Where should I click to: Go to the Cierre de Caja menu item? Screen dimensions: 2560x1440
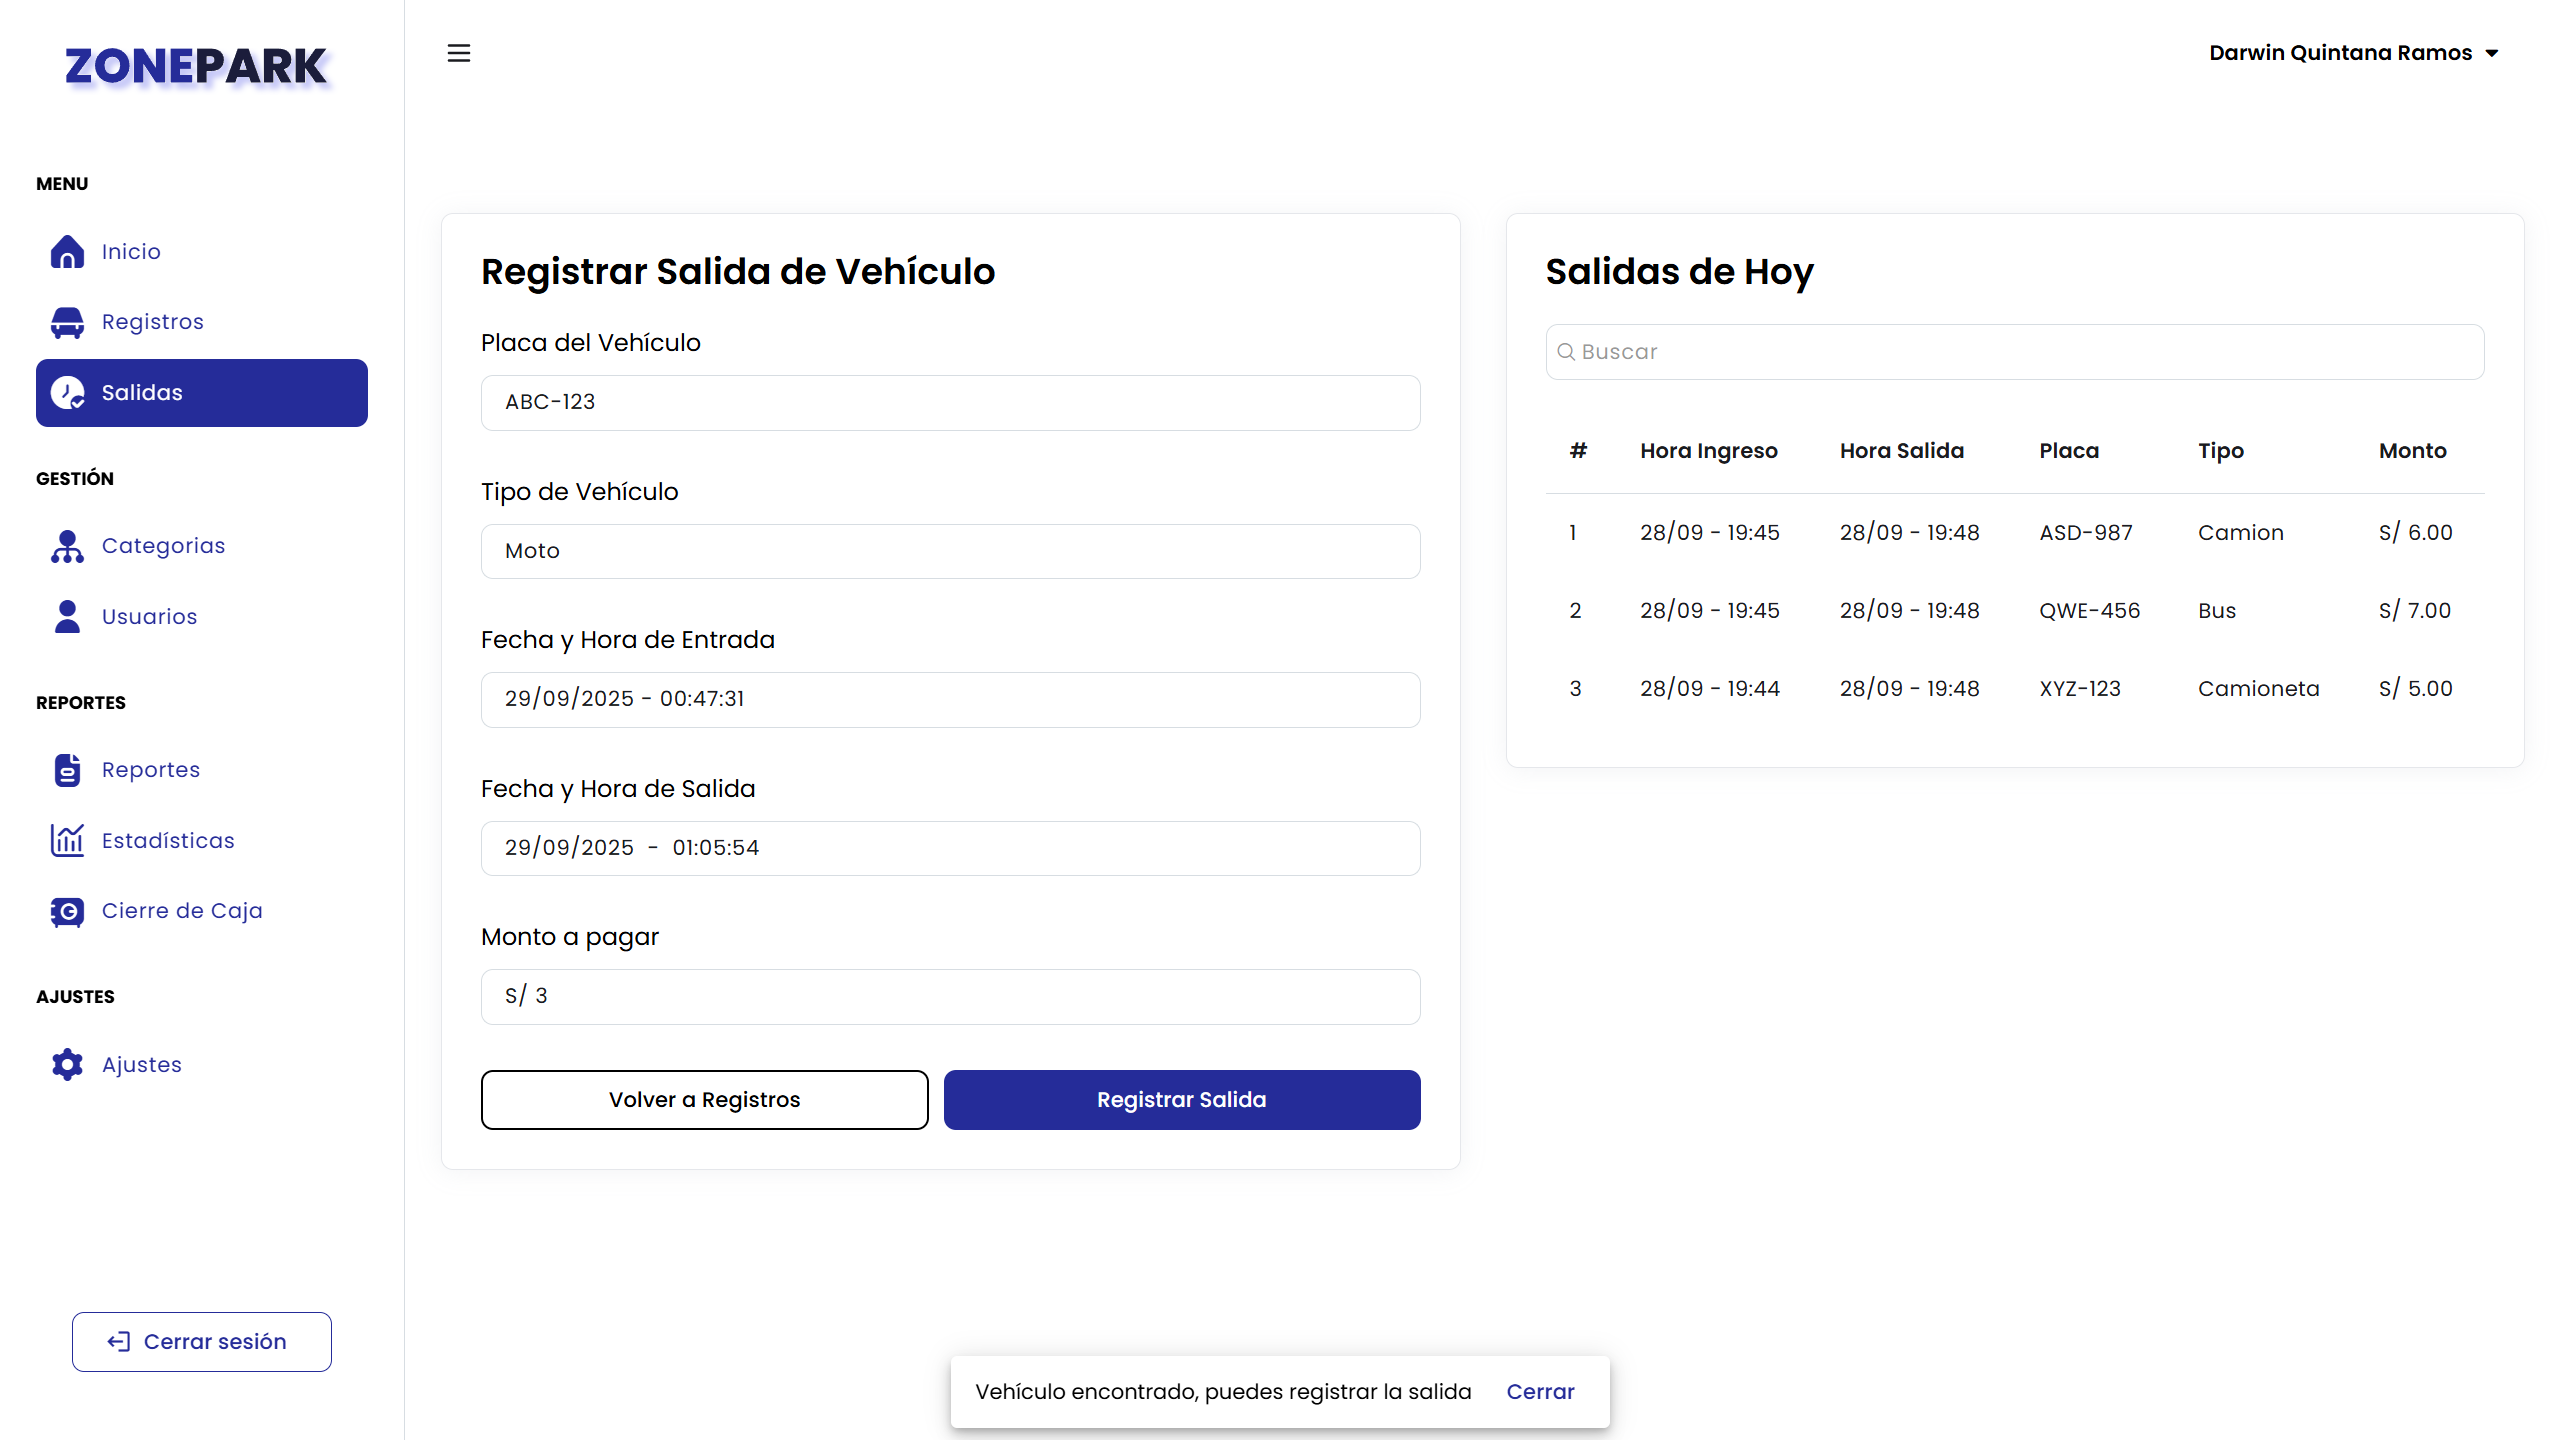182,911
